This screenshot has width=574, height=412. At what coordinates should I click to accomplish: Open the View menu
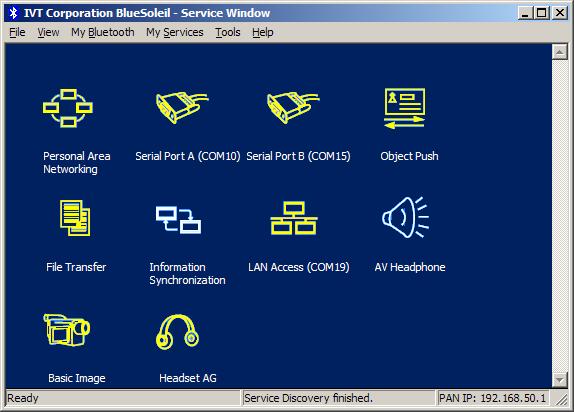tap(48, 32)
